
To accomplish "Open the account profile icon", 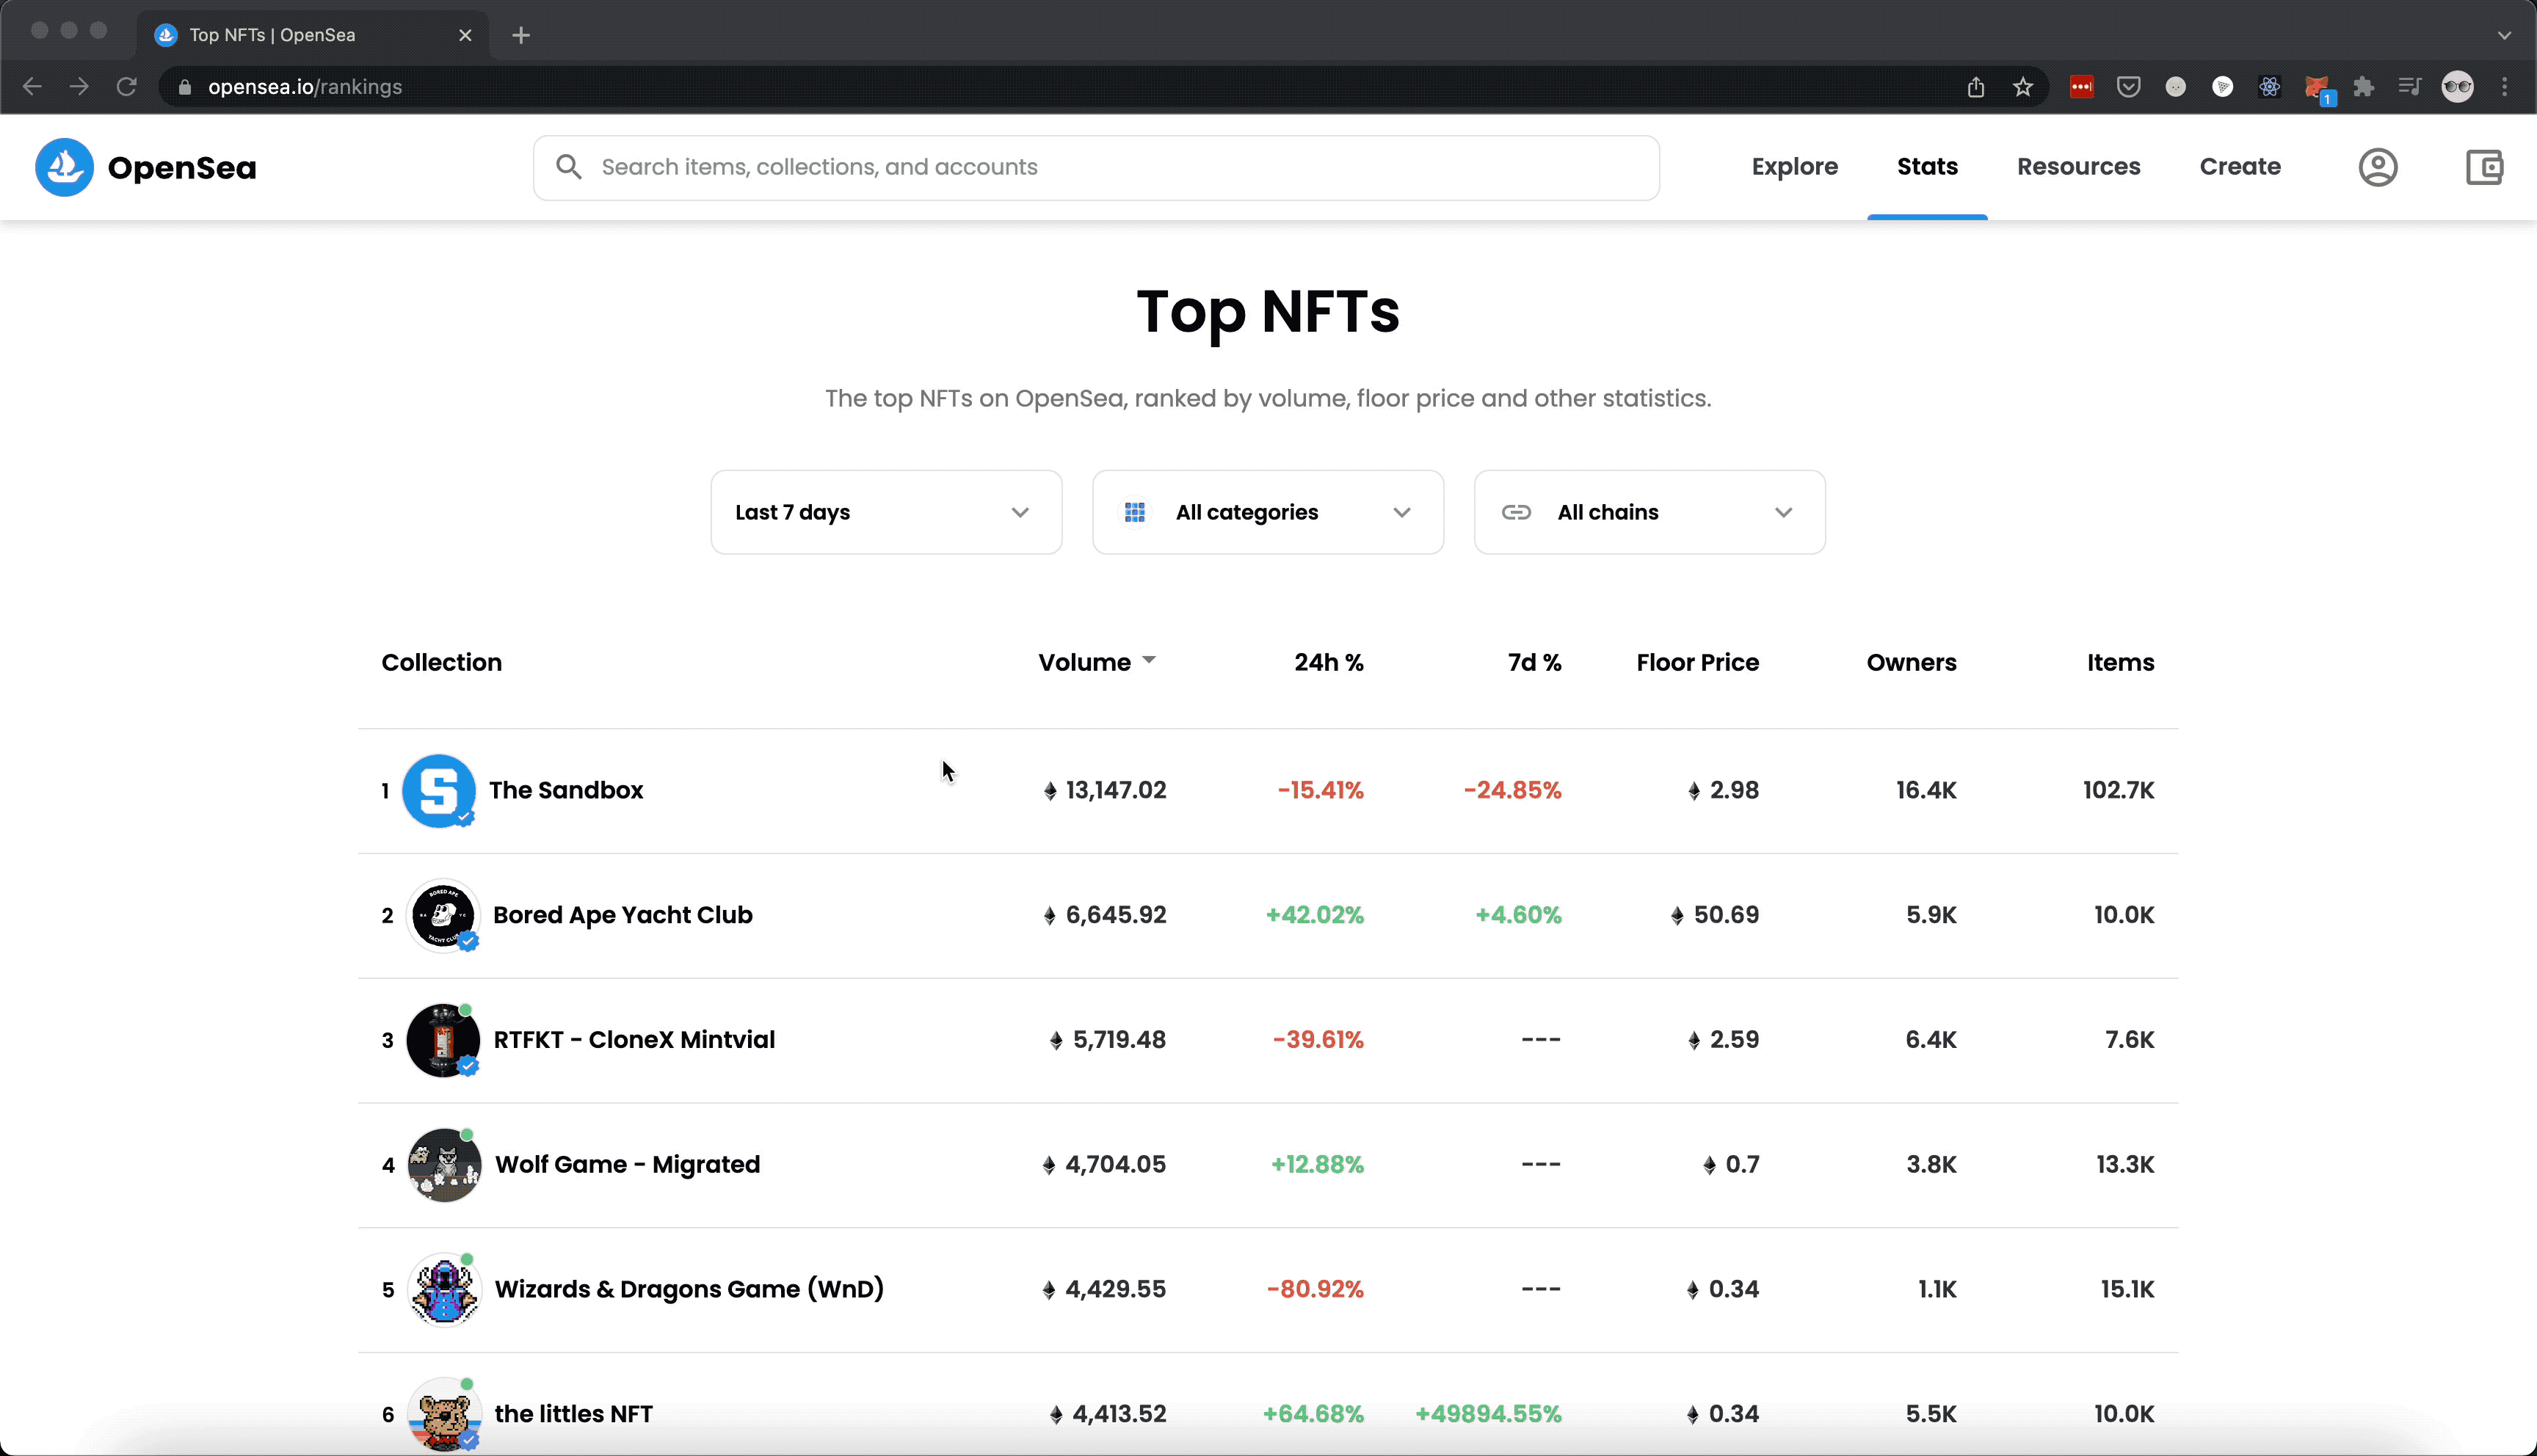I will point(2378,167).
